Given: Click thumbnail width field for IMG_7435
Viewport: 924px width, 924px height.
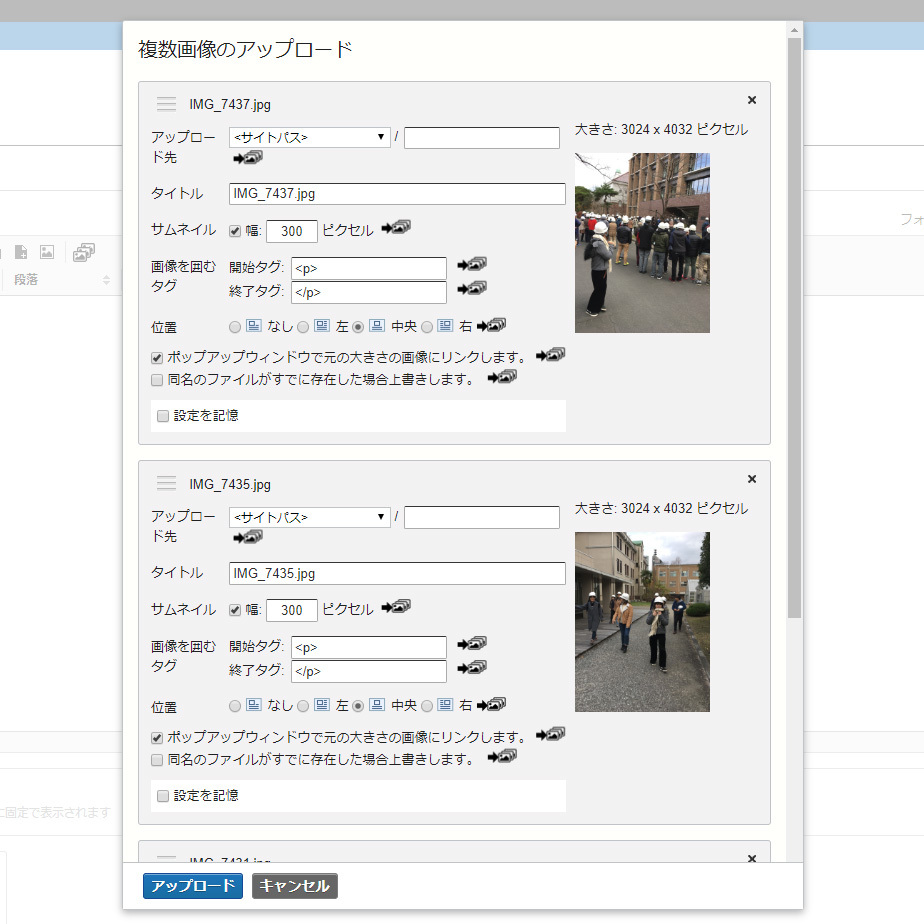Looking at the screenshot, I should (292, 610).
